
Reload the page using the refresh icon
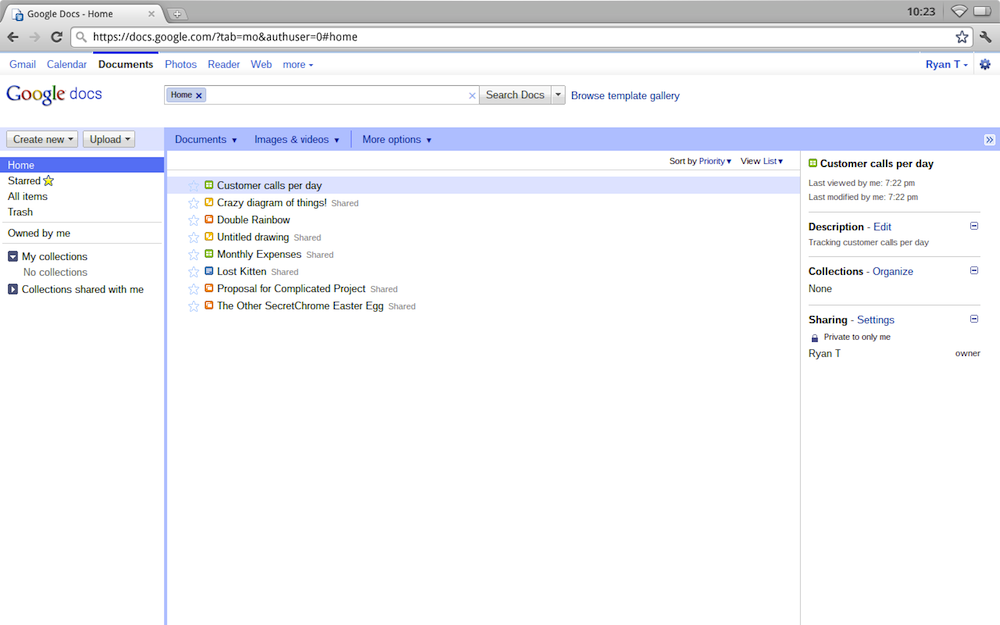(57, 37)
